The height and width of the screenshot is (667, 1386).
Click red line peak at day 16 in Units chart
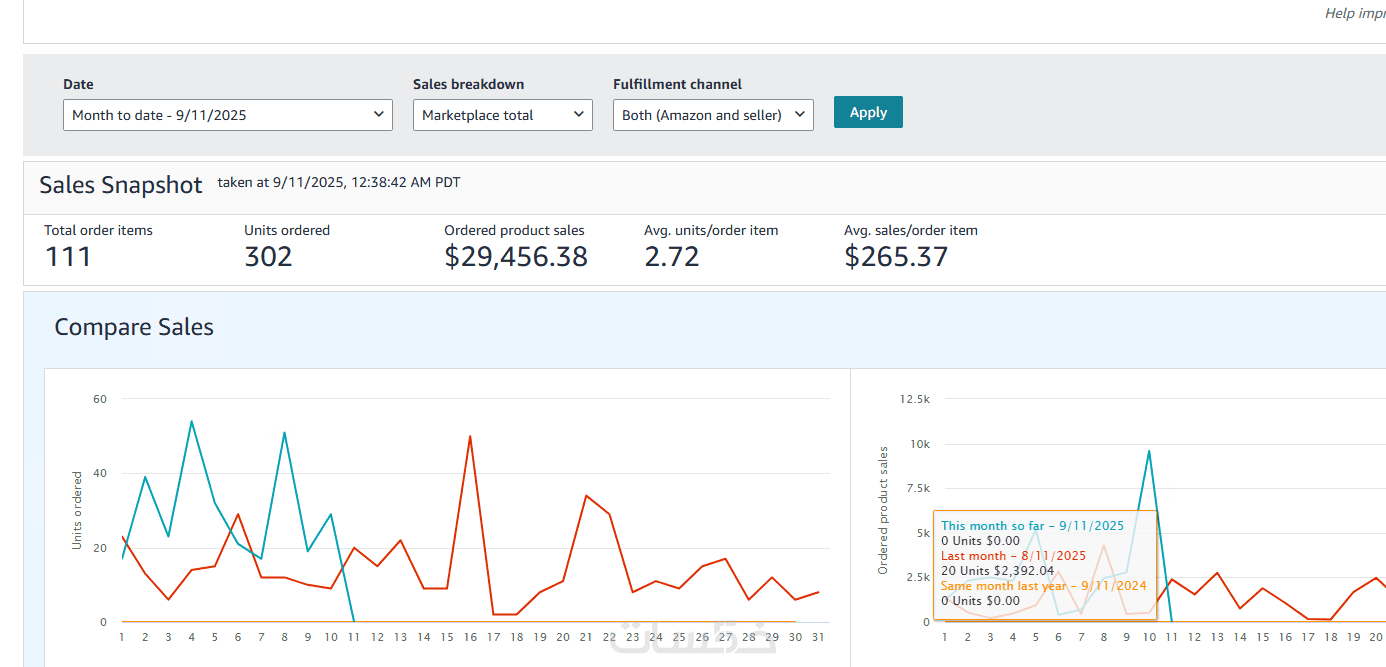[470, 436]
